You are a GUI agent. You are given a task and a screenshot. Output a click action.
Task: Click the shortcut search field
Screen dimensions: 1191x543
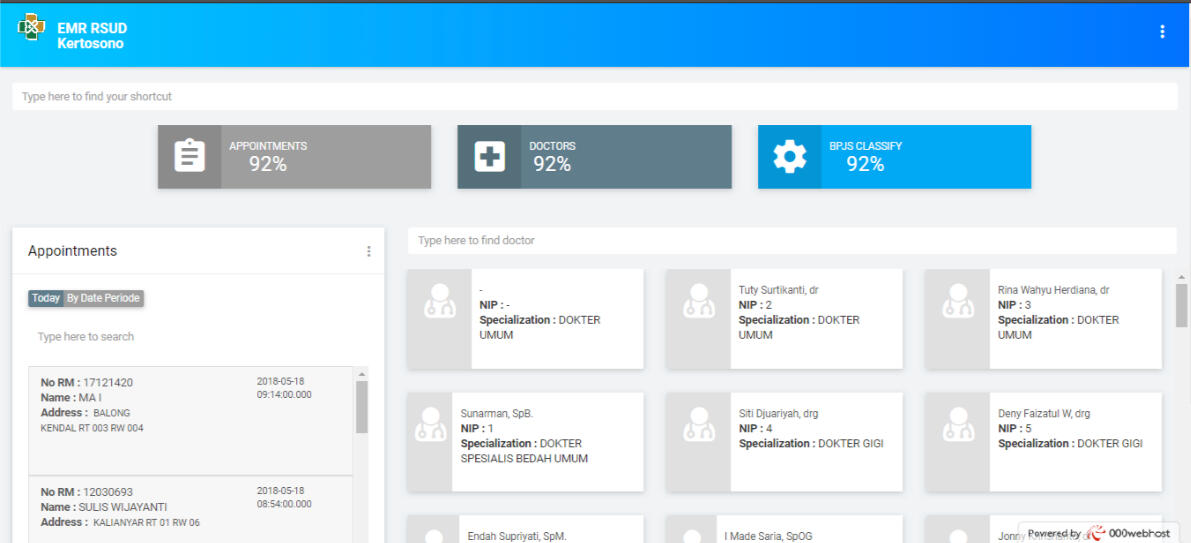click(594, 97)
